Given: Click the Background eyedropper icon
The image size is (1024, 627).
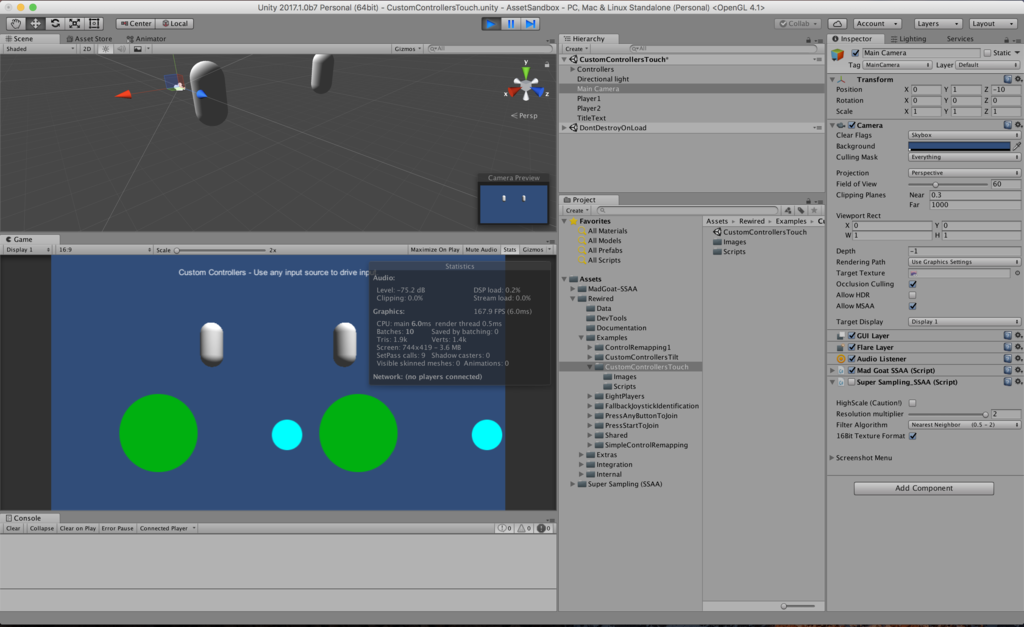Looking at the screenshot, I should coord(1017,146).
